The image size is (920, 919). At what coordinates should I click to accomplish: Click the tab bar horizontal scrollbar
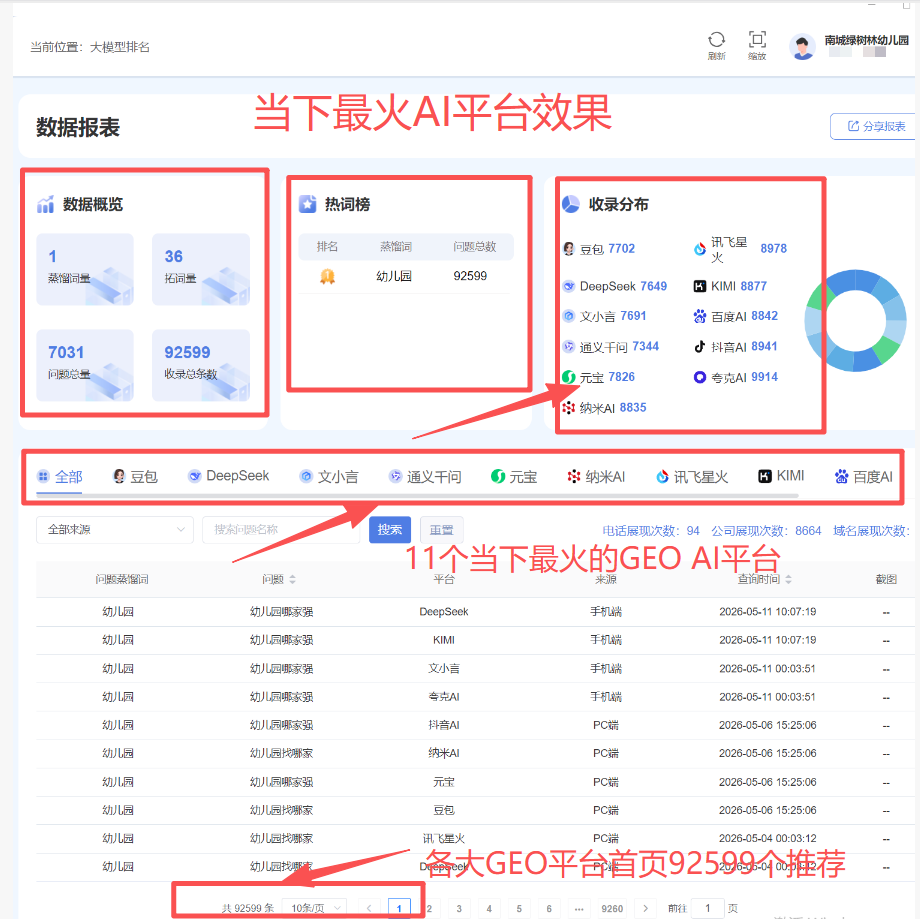click(417, 496)
